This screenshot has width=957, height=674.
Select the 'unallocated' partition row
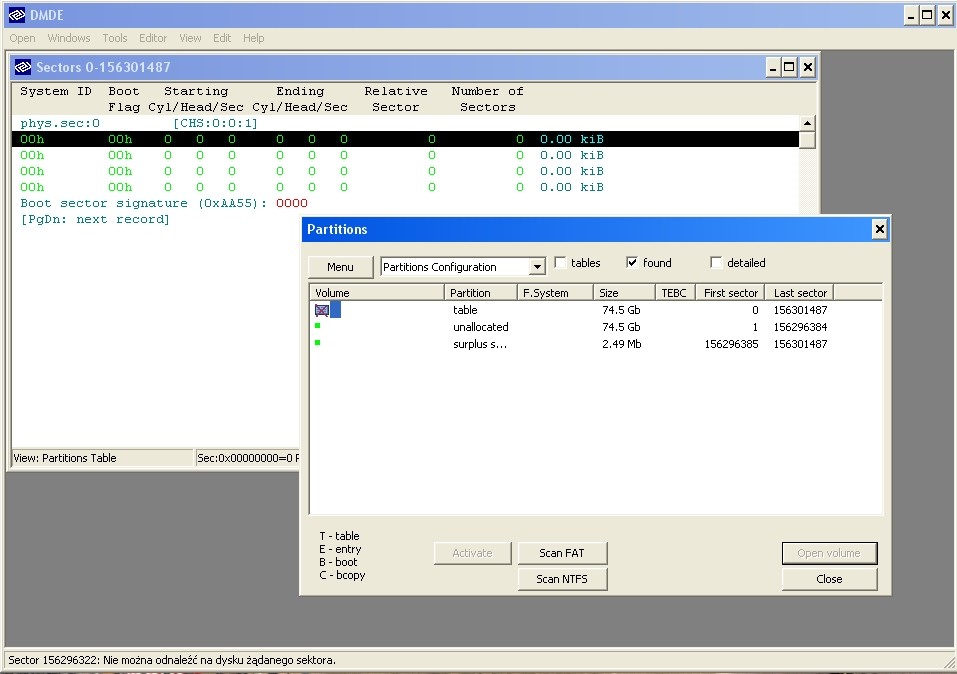click(x=596, y=327)
